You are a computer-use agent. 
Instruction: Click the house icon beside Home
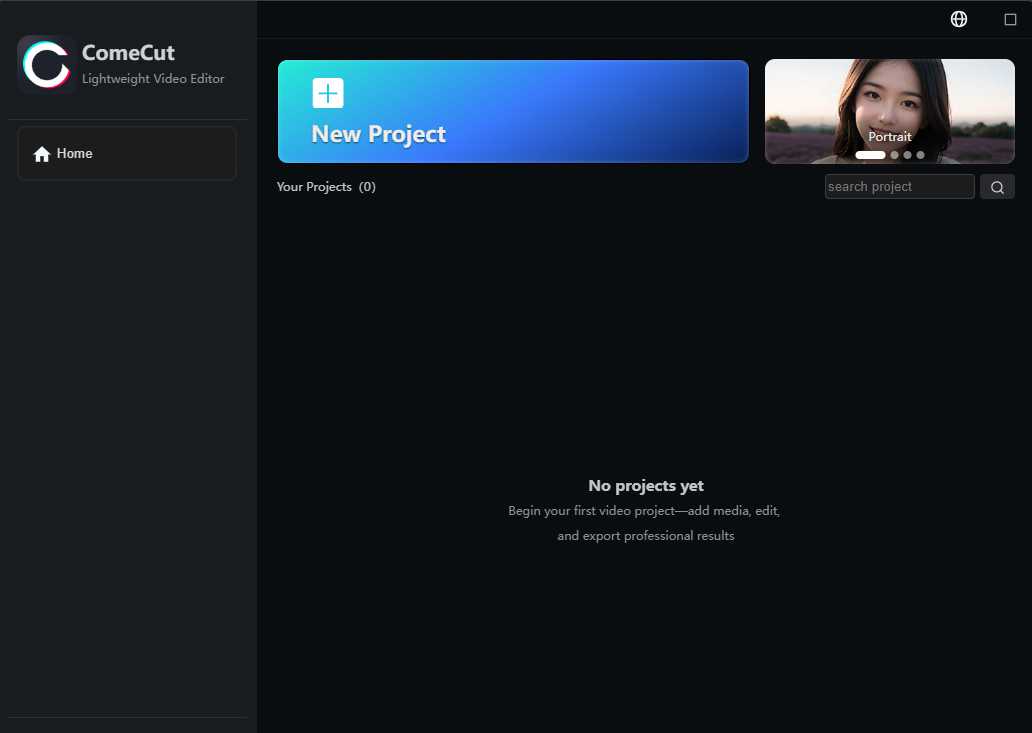point(42,154)
